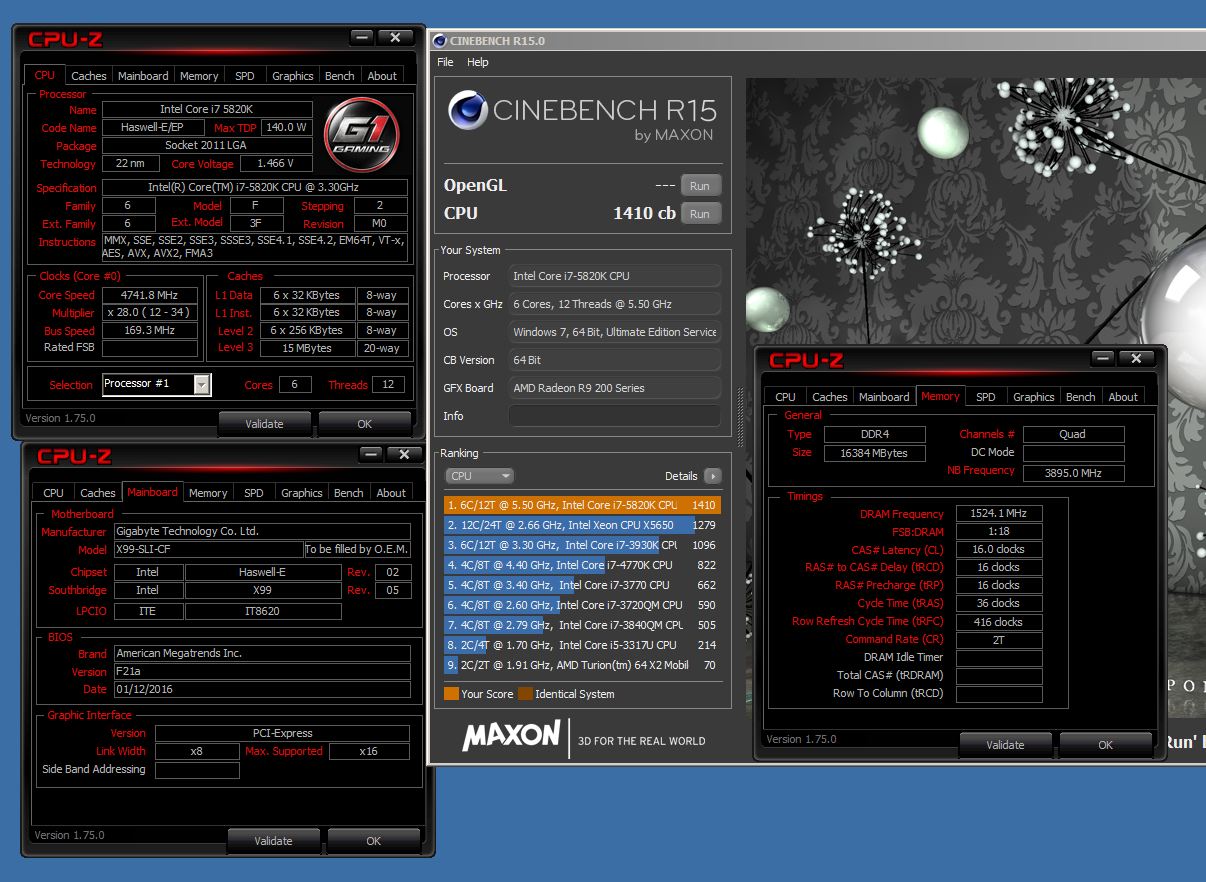Open the Help menu in Cinebench

point(478,62)
